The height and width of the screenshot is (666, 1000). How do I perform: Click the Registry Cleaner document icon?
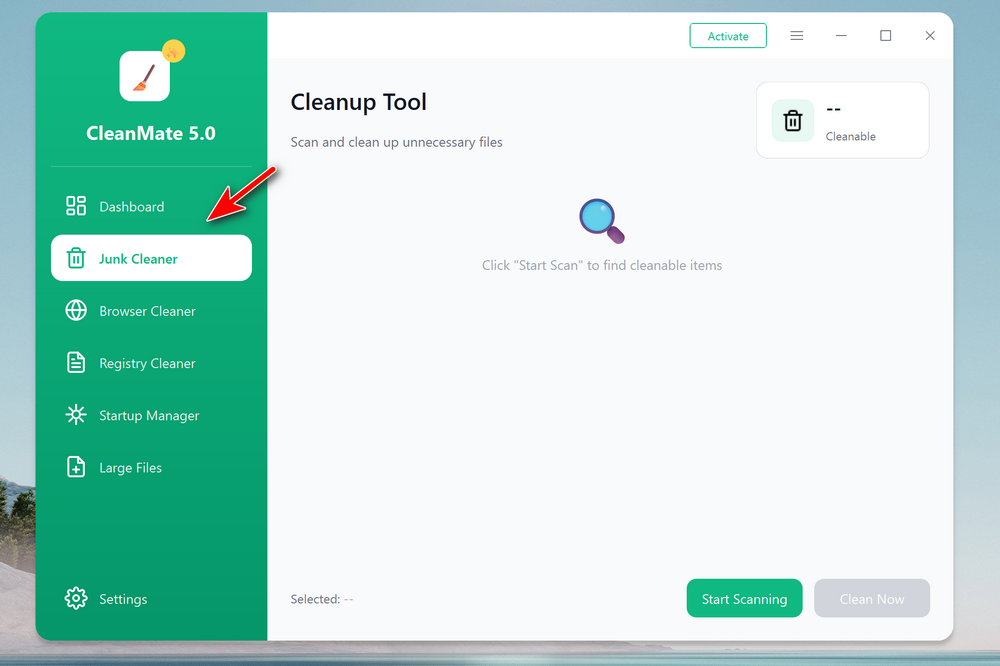(x=76, y=363)
